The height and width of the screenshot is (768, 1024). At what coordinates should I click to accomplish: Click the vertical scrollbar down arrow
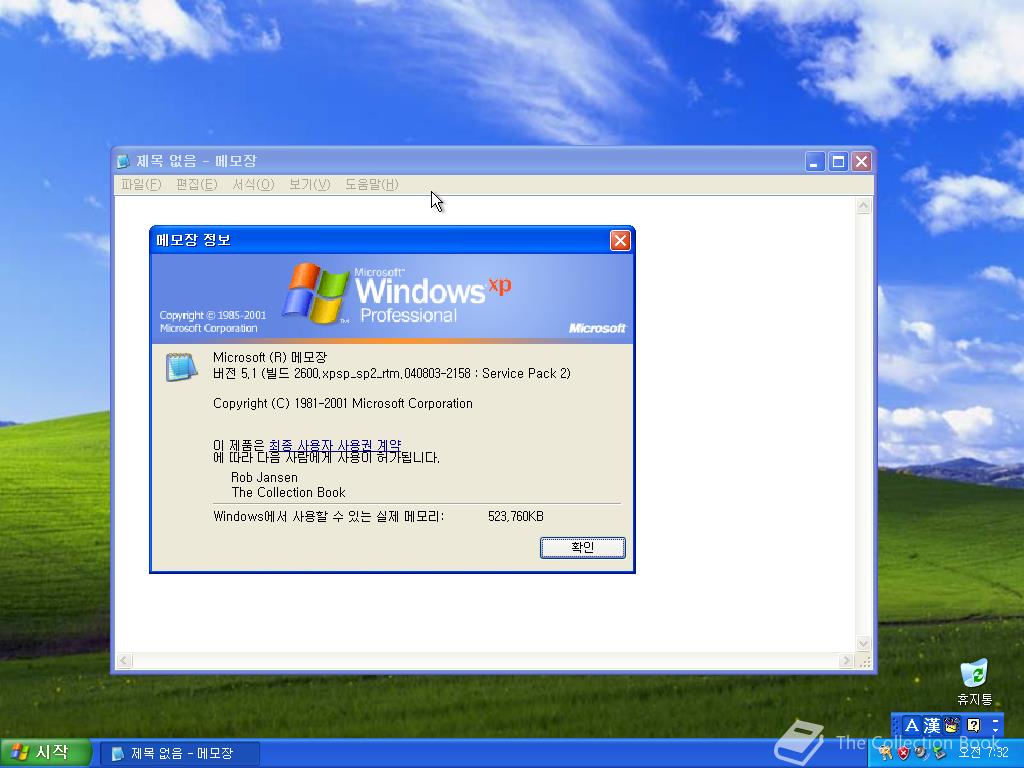(863, 643)
